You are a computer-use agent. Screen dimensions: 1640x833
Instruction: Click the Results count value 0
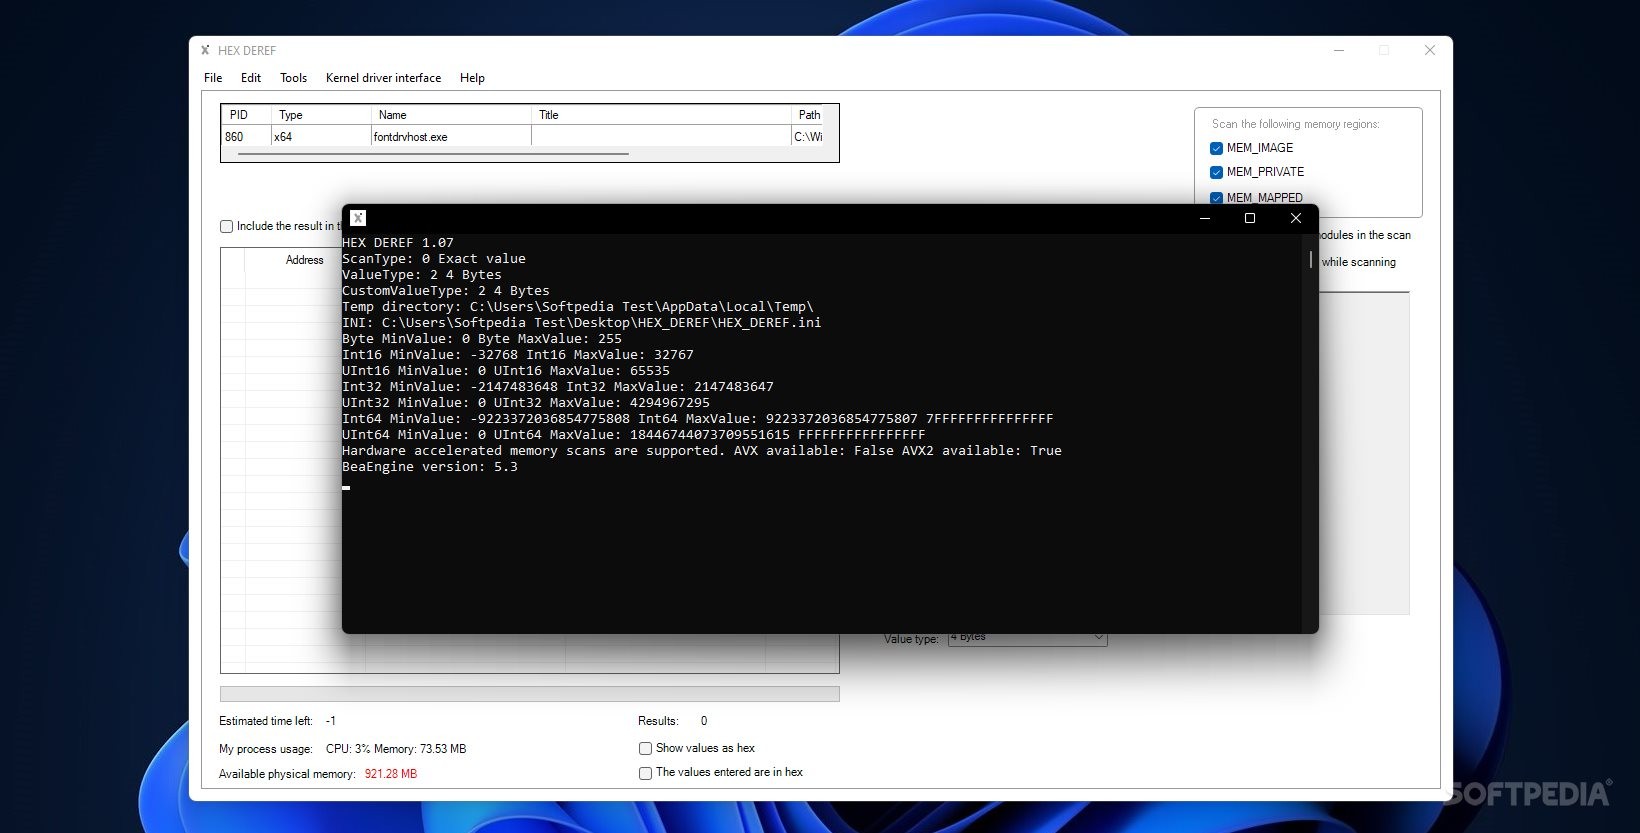tap(704, 721)
